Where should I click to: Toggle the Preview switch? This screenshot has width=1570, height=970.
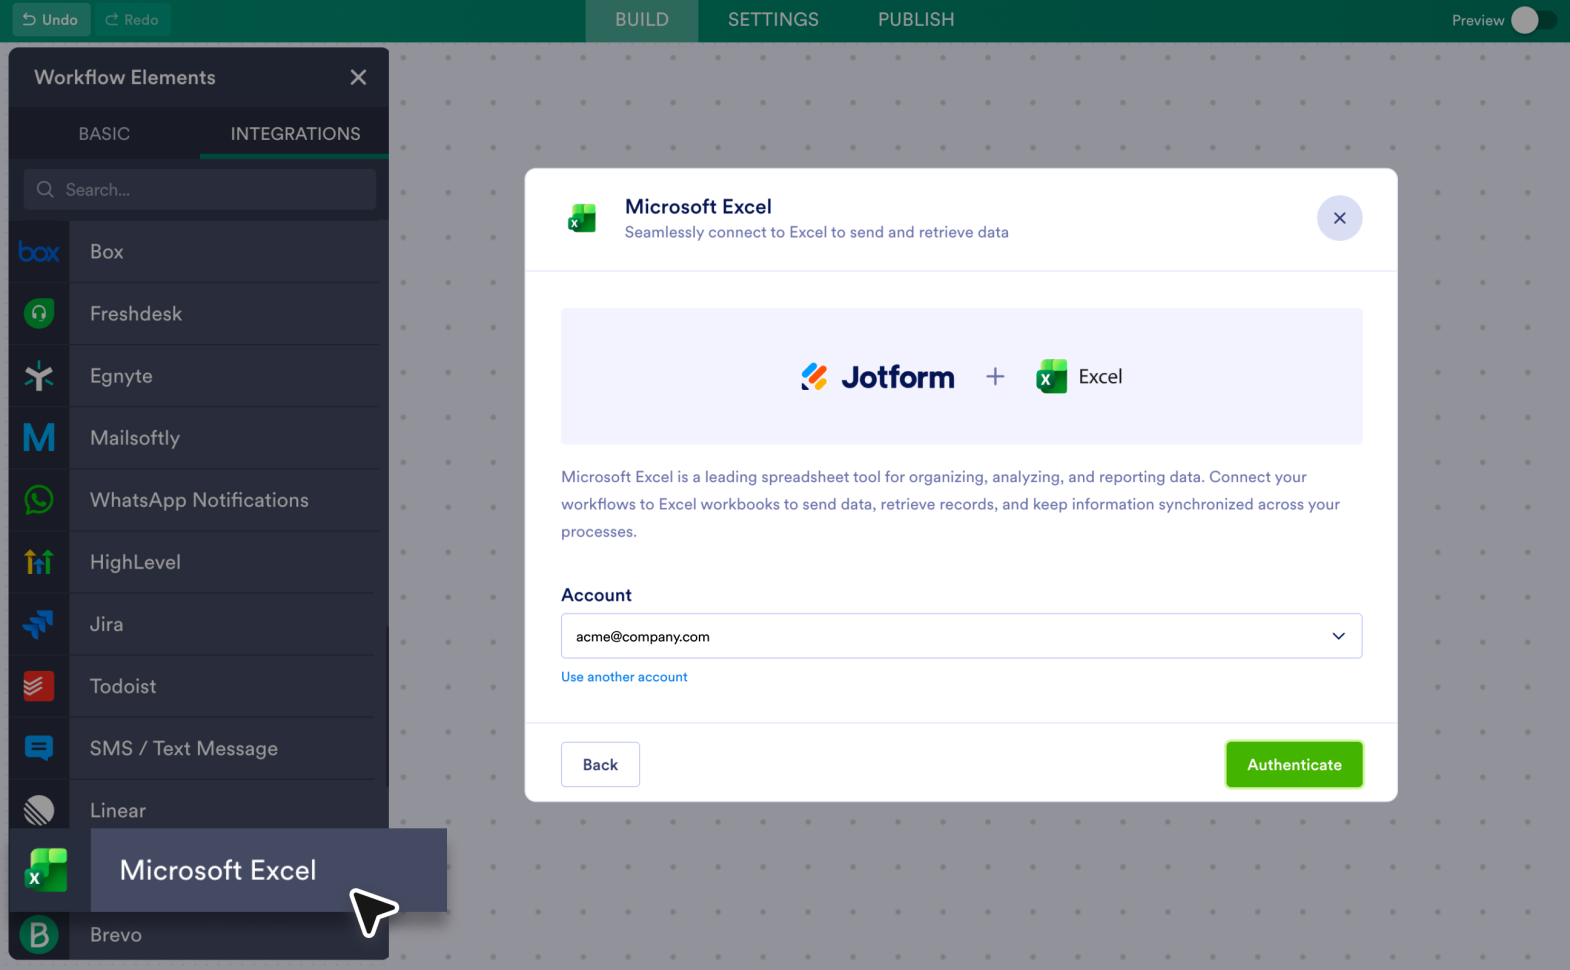(x=1533, y=20)
